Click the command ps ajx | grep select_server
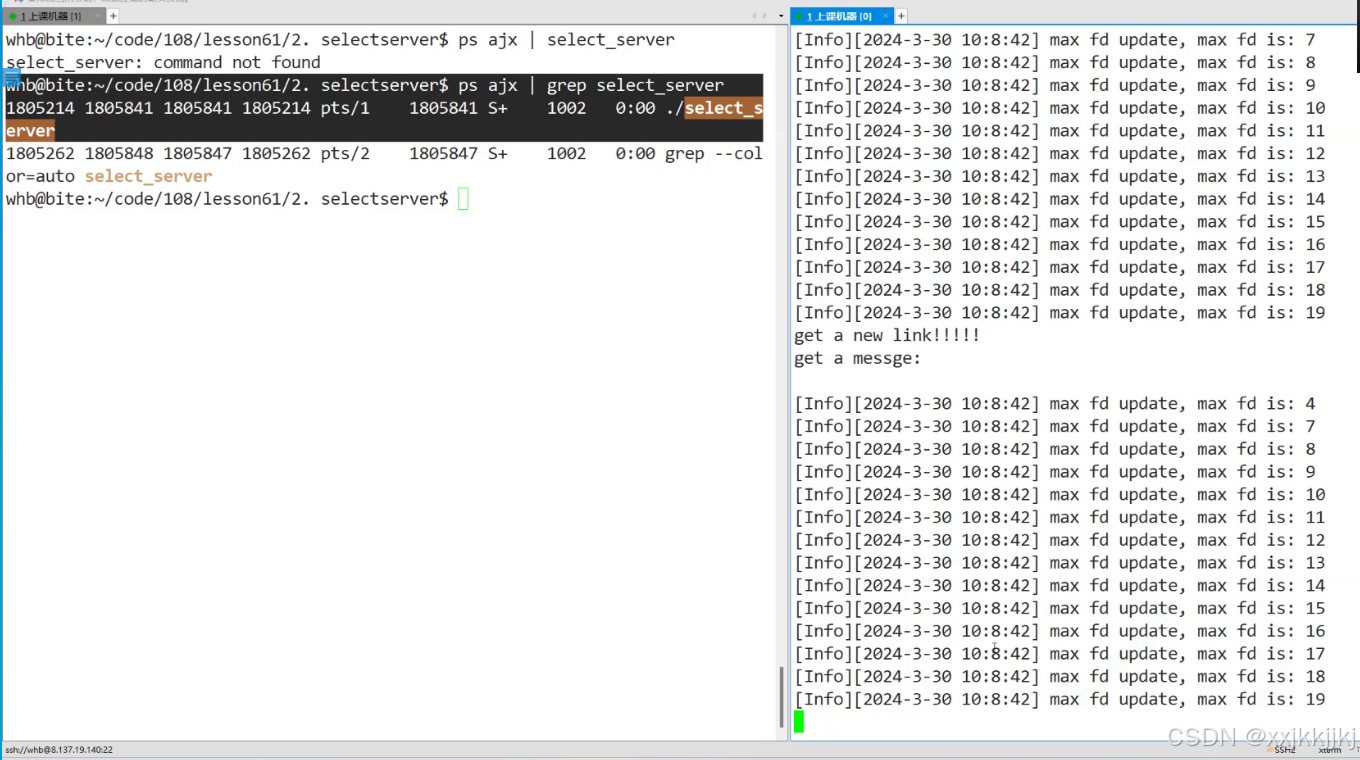The height and width of the screenshot is (760, 1360). 590,85
